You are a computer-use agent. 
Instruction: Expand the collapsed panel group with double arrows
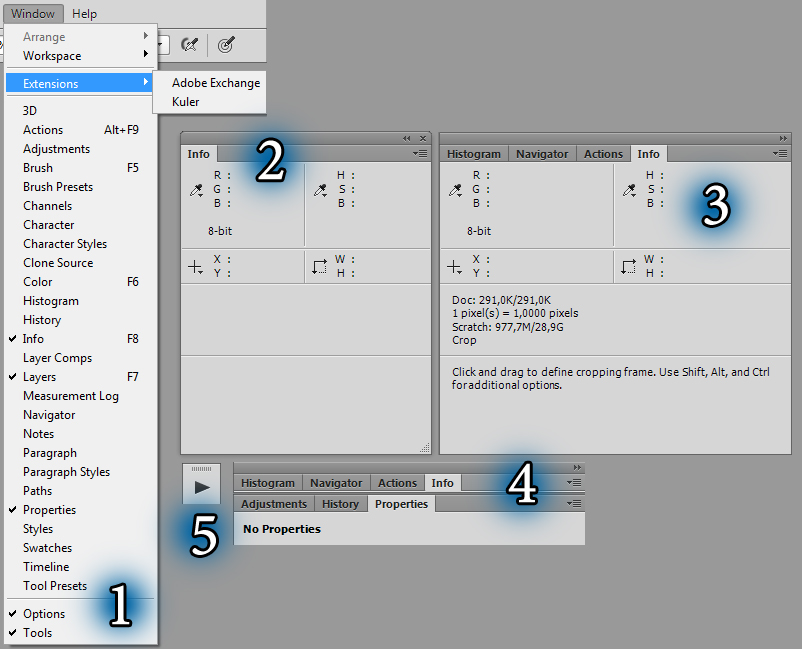(x=577, y=467)
